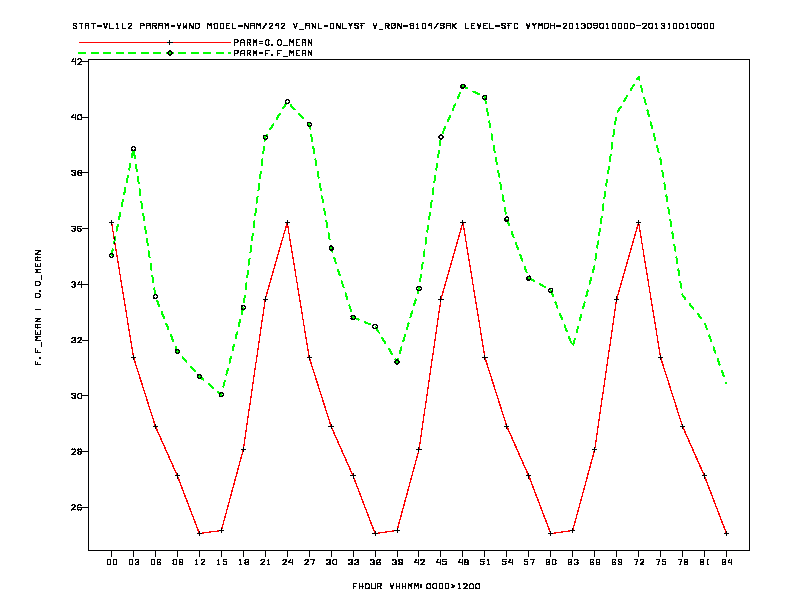
Task: Click y-axis tick label 30
Action: pyautogui.click(x=76, y=396)
